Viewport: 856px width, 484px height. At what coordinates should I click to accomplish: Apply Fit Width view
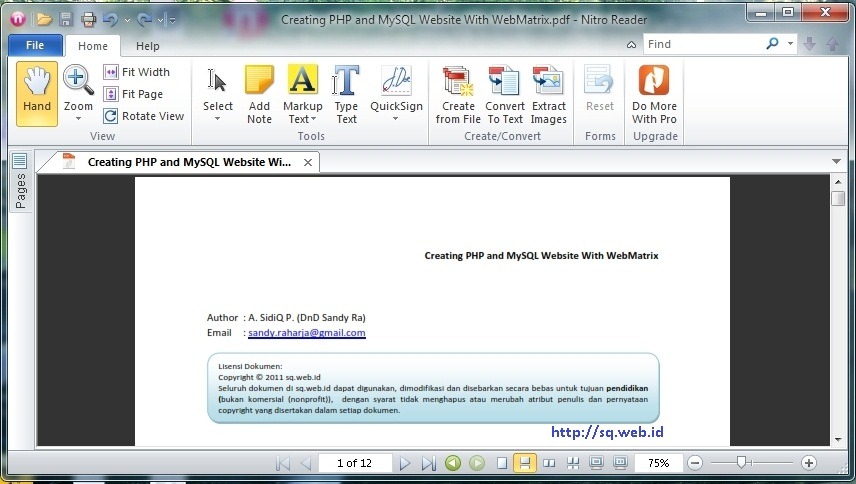tap(137, 72)
